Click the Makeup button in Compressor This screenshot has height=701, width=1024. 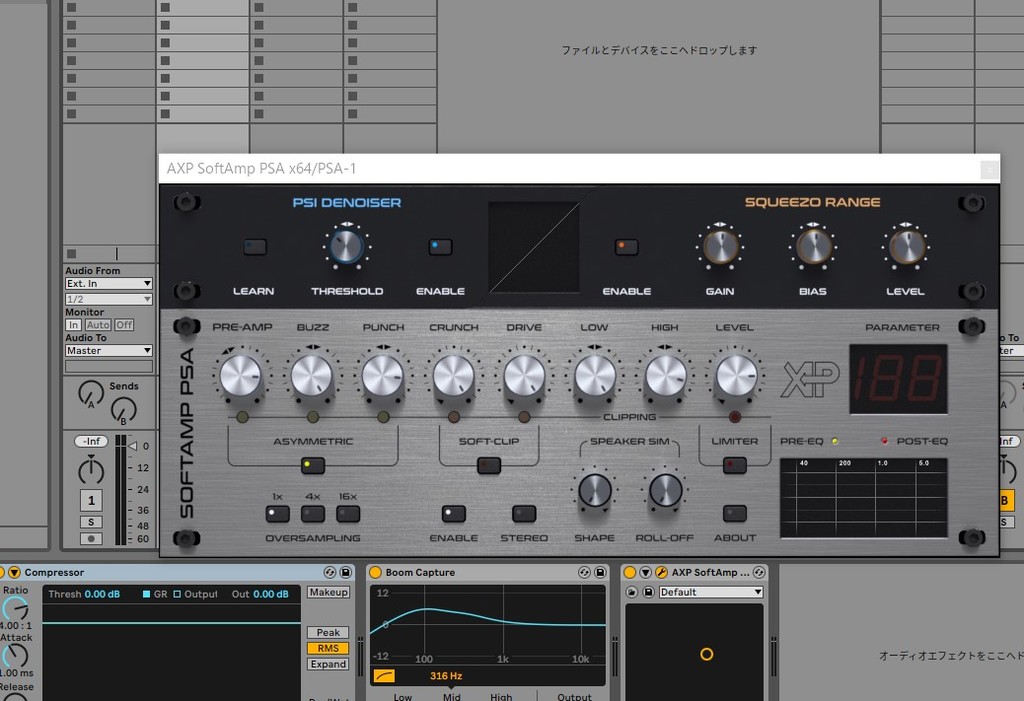coord(328,593)
